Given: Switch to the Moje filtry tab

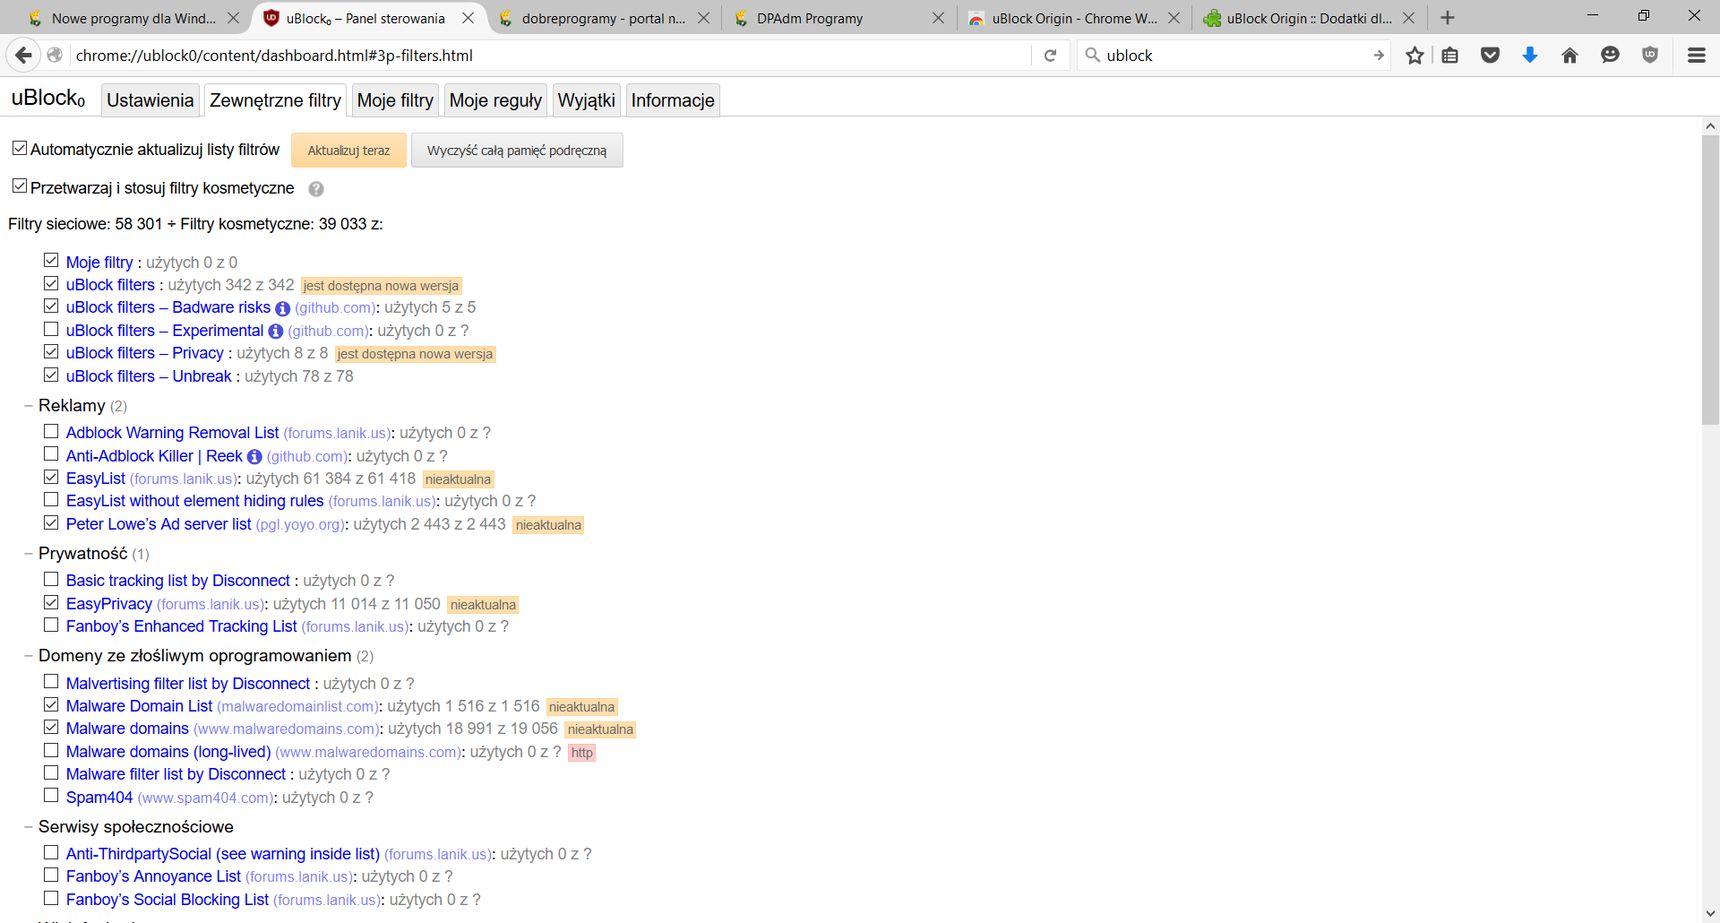Looking at the screenshot, I should click(395, 100).
